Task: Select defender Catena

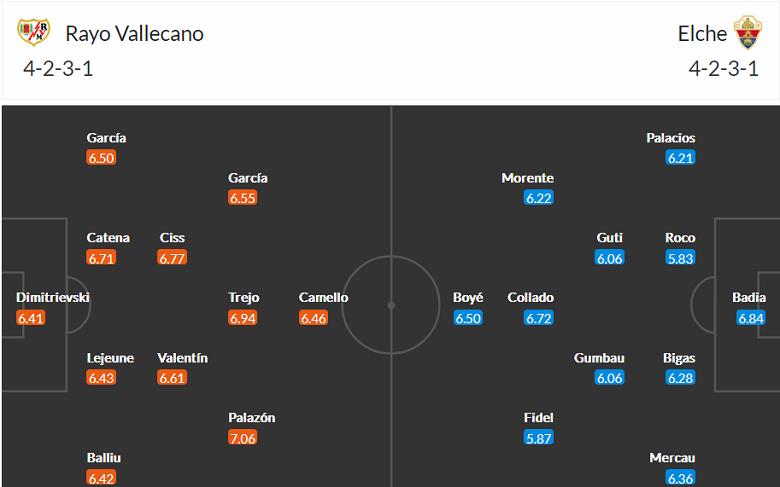Action: coord(108,238)
